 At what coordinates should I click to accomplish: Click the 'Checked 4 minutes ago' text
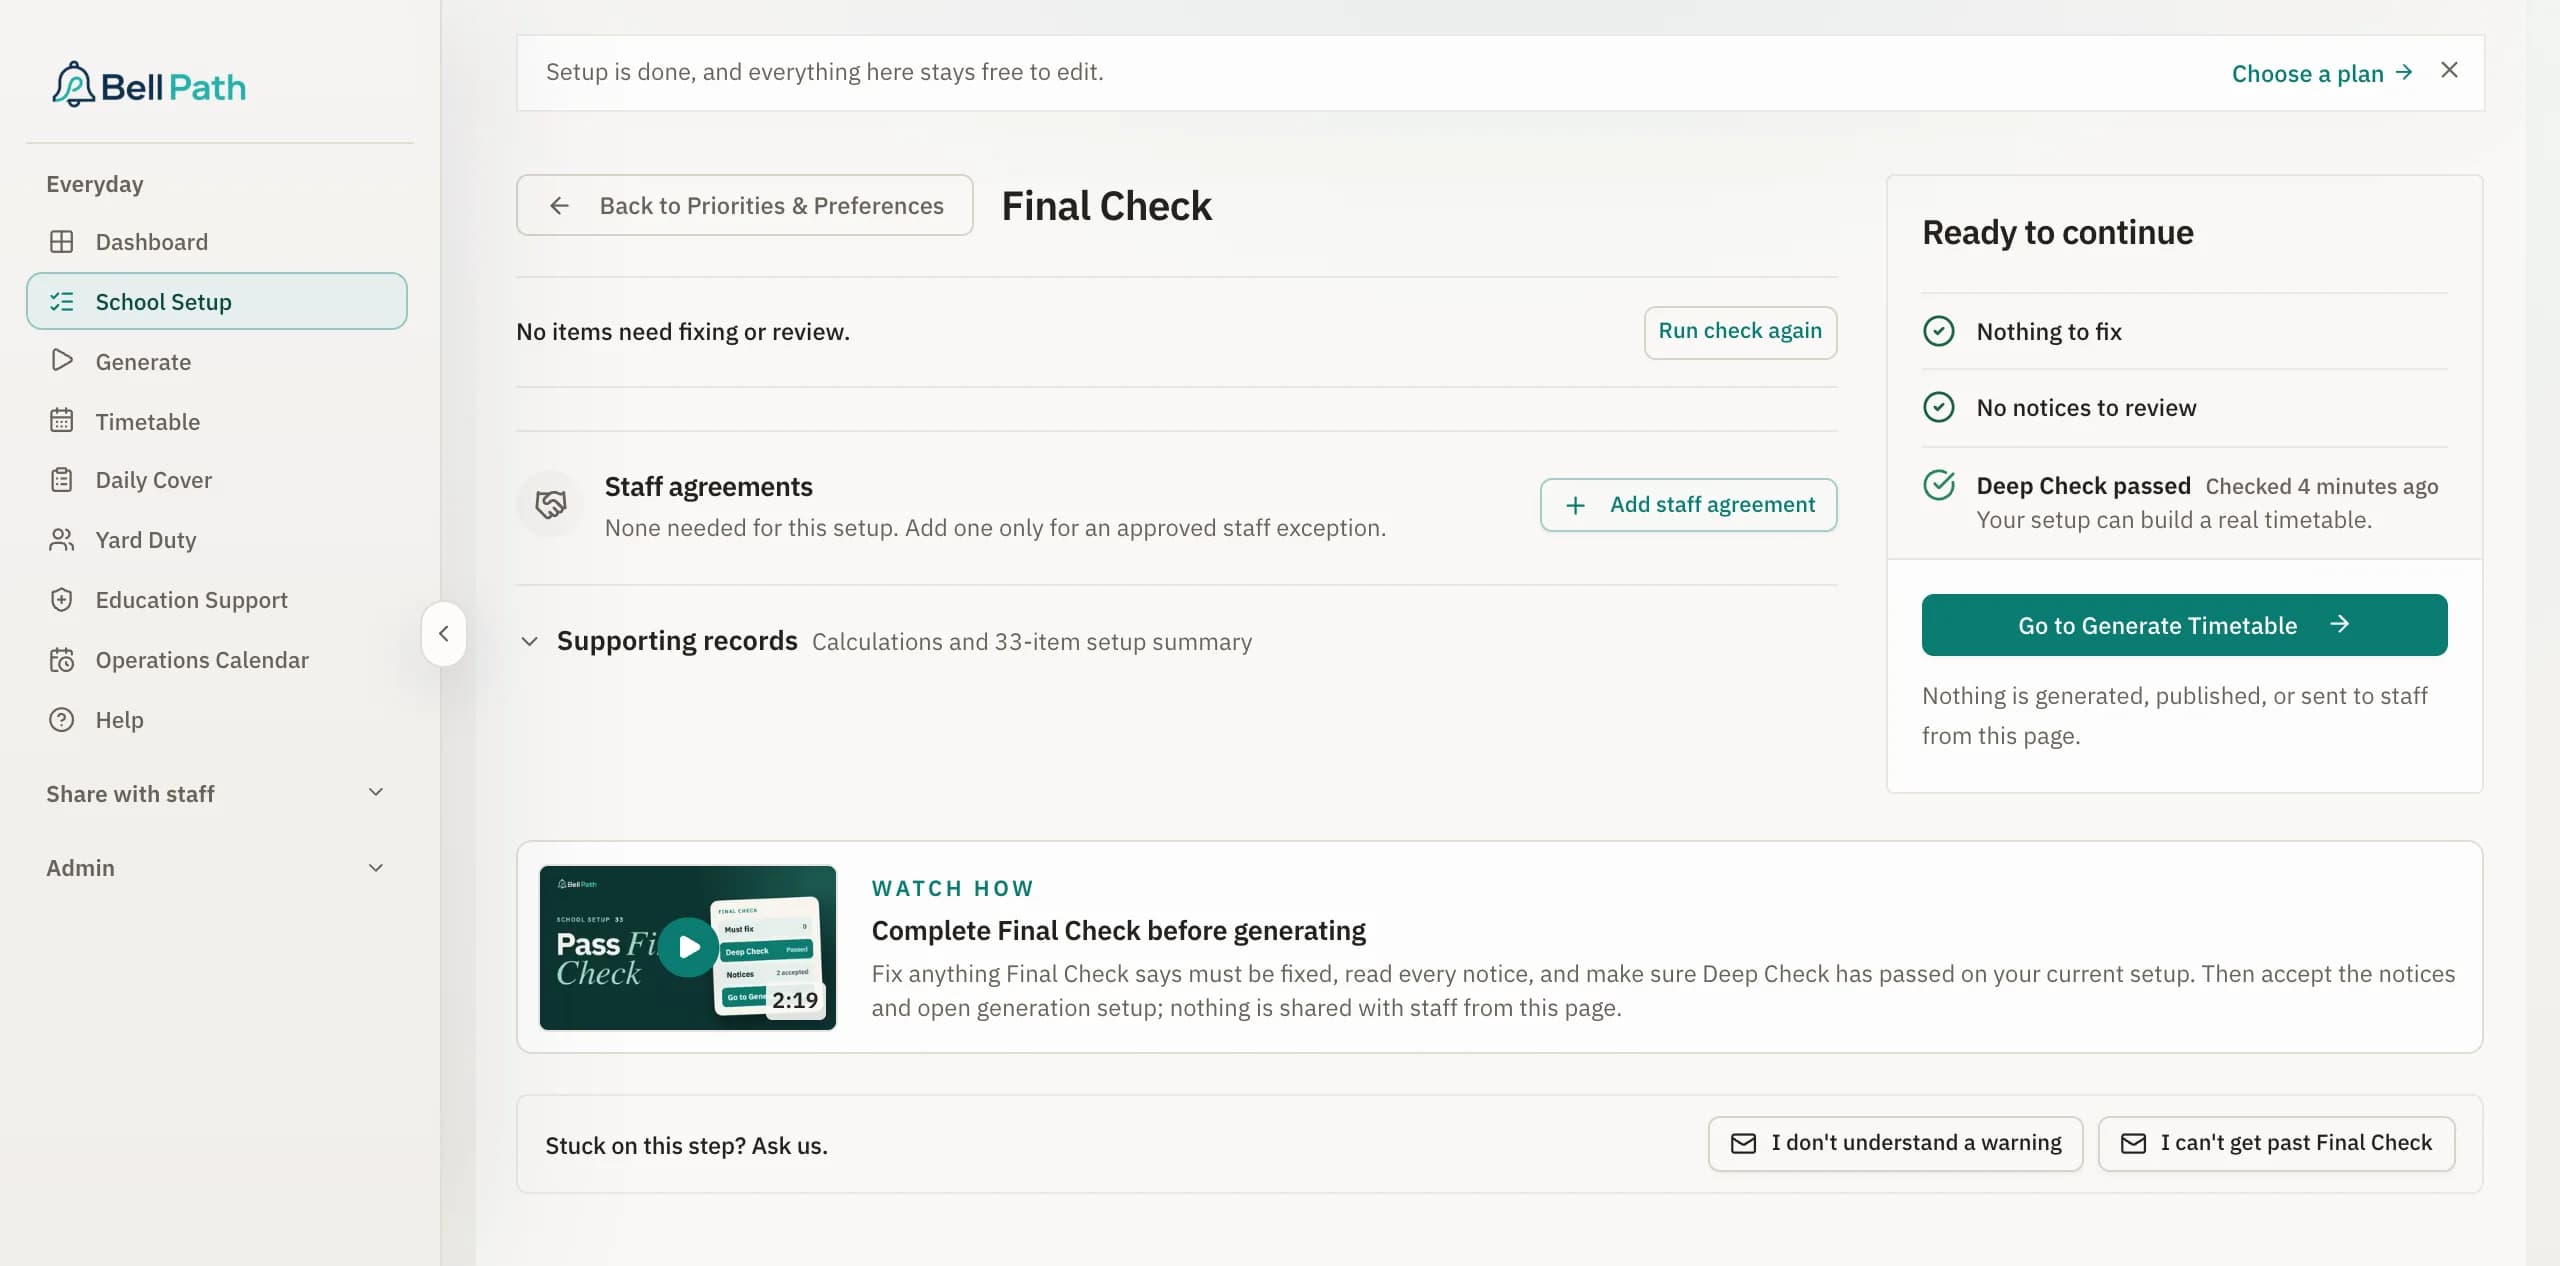(2322, 486)
